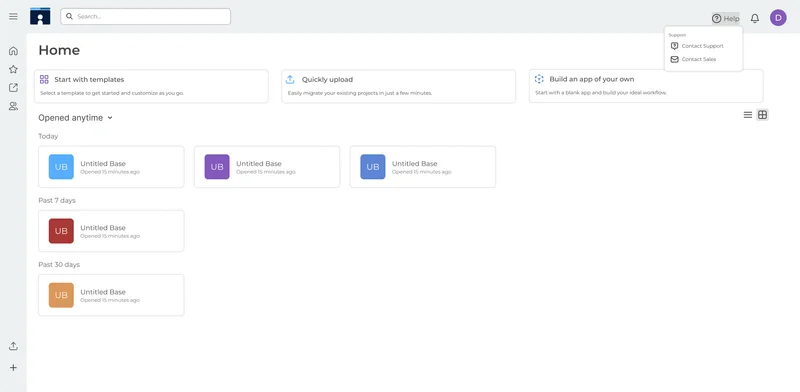Image resolution: width=800 pixels, height=392 pixels.
Task: Open the dark blue Untitled Base card
Action: pyautogui.click(x=423, y=167)
